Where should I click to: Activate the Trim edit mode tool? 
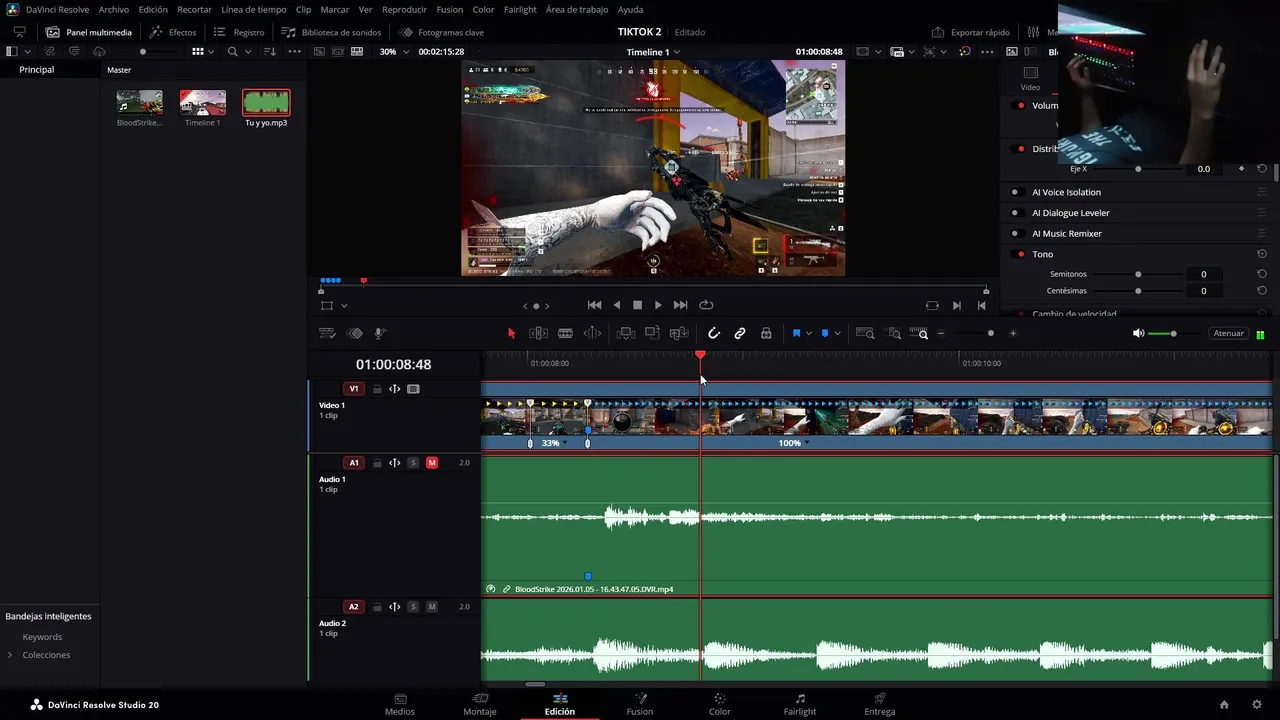[x=538, y=333]
